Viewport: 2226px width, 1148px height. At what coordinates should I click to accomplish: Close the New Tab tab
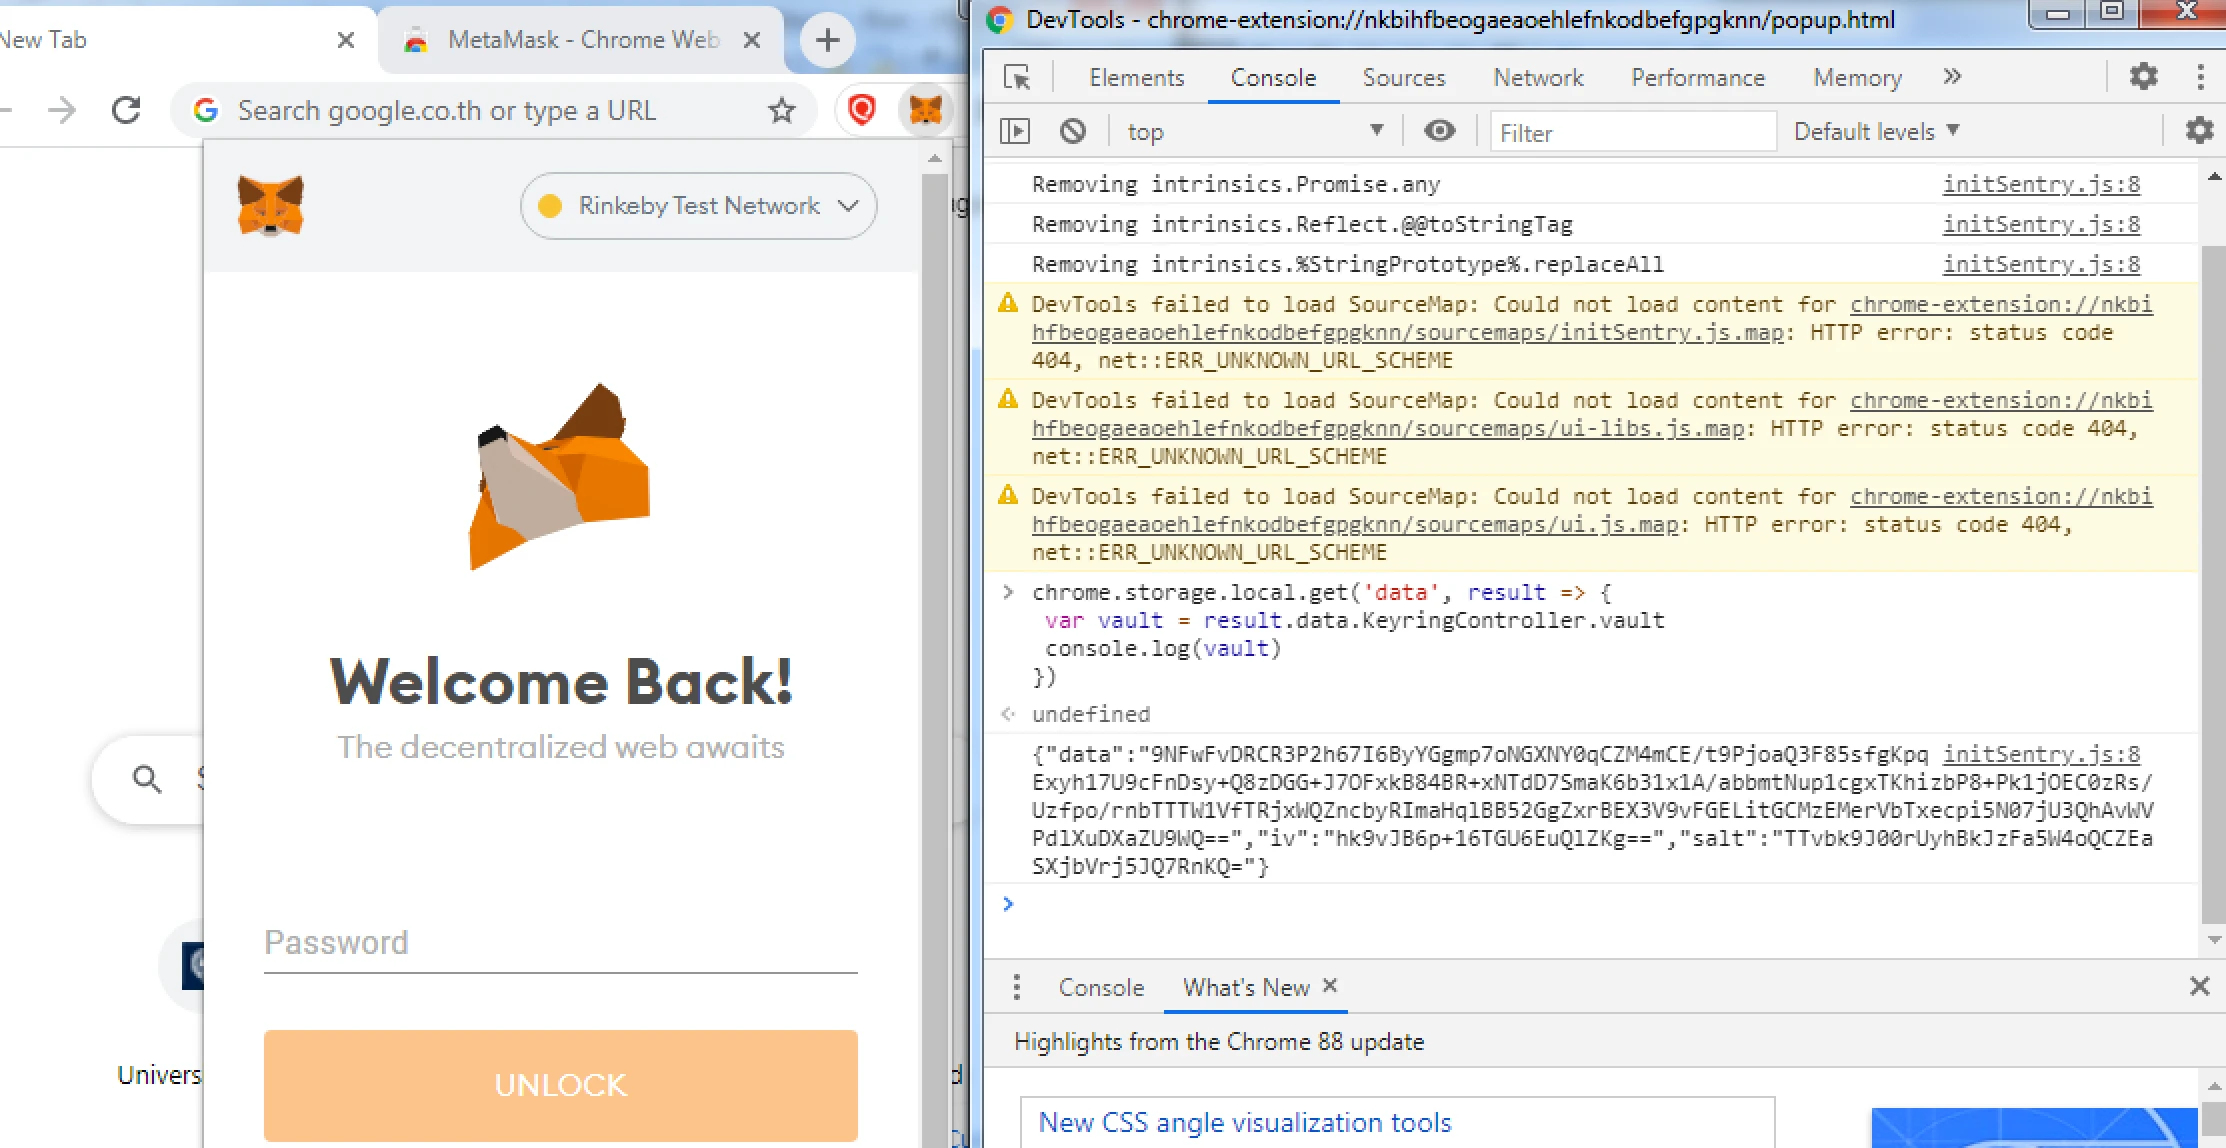pyautogui.click(x=346, y=40)
